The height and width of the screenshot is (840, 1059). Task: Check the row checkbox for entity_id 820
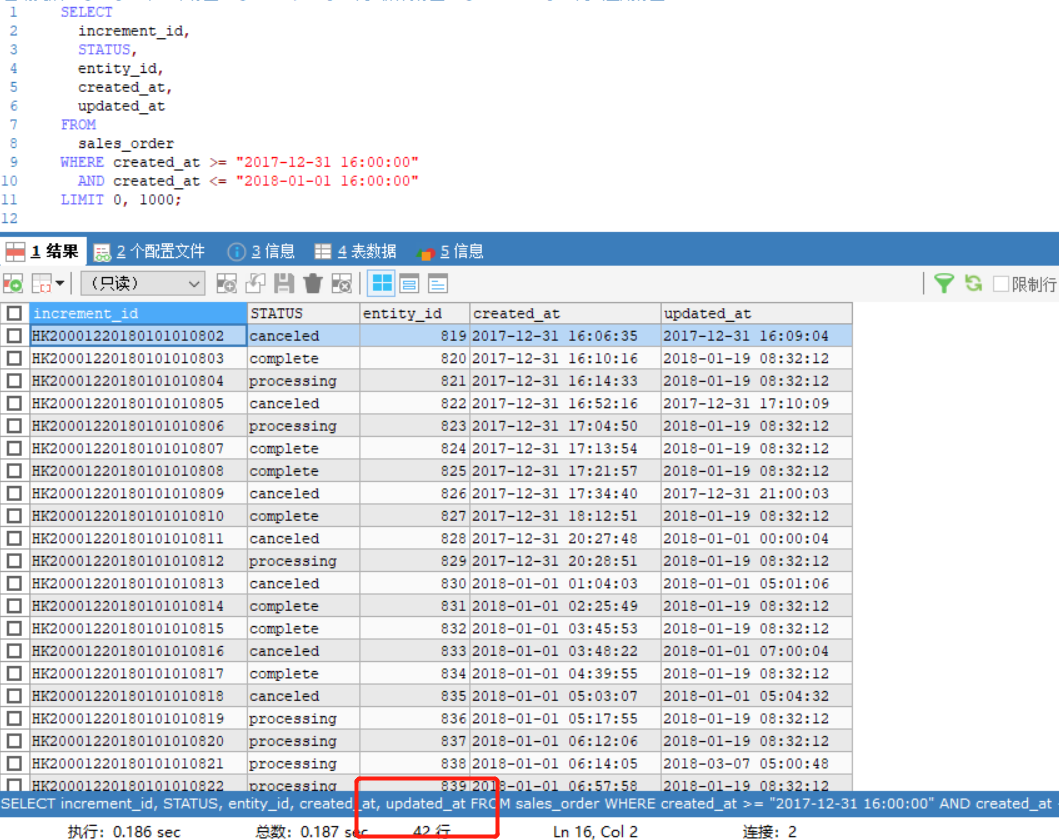point(13,358)
